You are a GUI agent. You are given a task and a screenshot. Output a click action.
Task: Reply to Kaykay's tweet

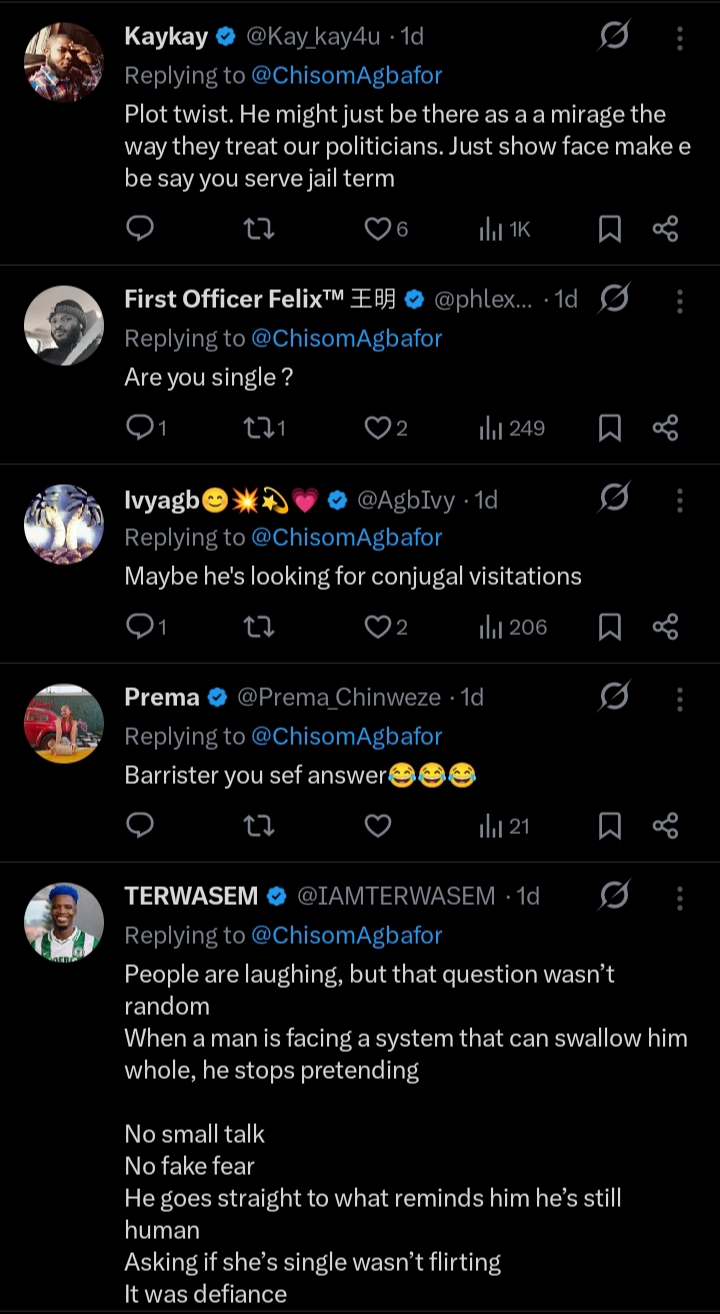(141, 229)
